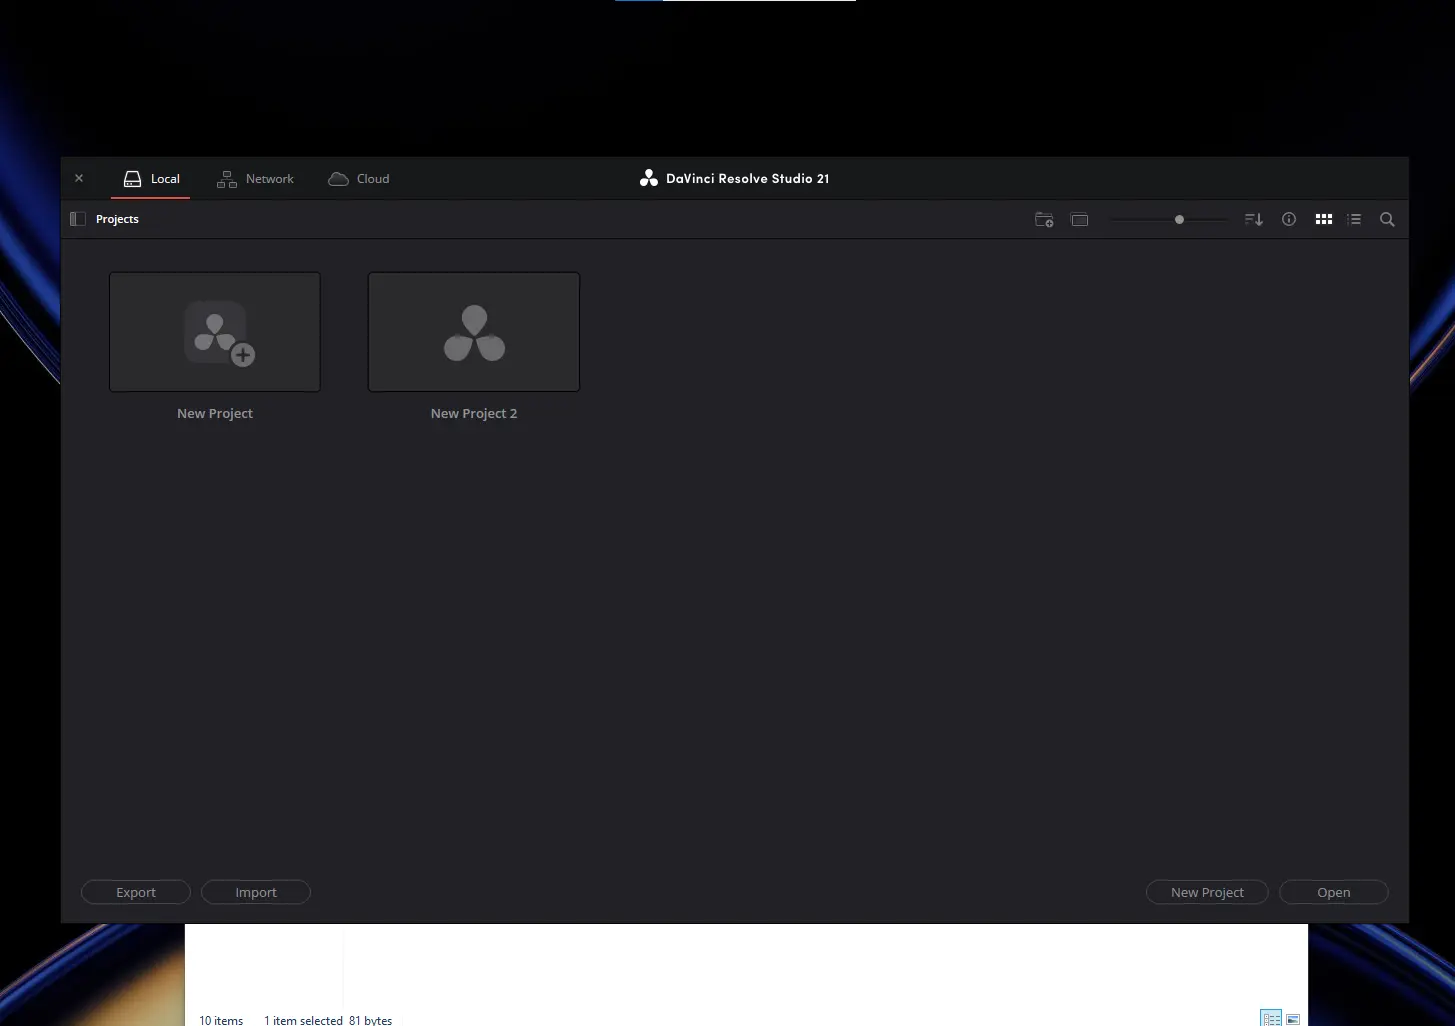Image resolution: width=1455 pixels, height=1026 pixels.
Task: Open the Network project library tab
Action: tap(256, 179)
